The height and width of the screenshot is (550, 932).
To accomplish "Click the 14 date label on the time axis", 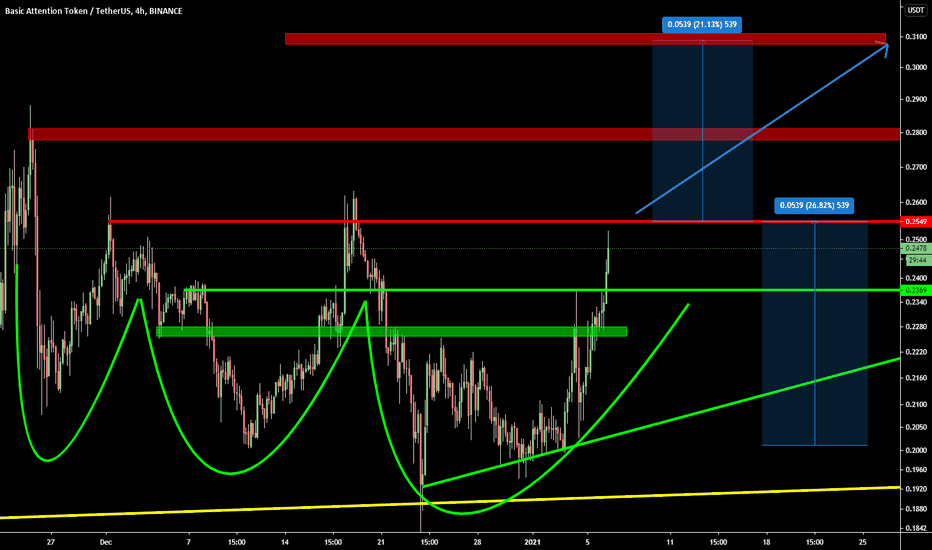I will coord(285,542).
